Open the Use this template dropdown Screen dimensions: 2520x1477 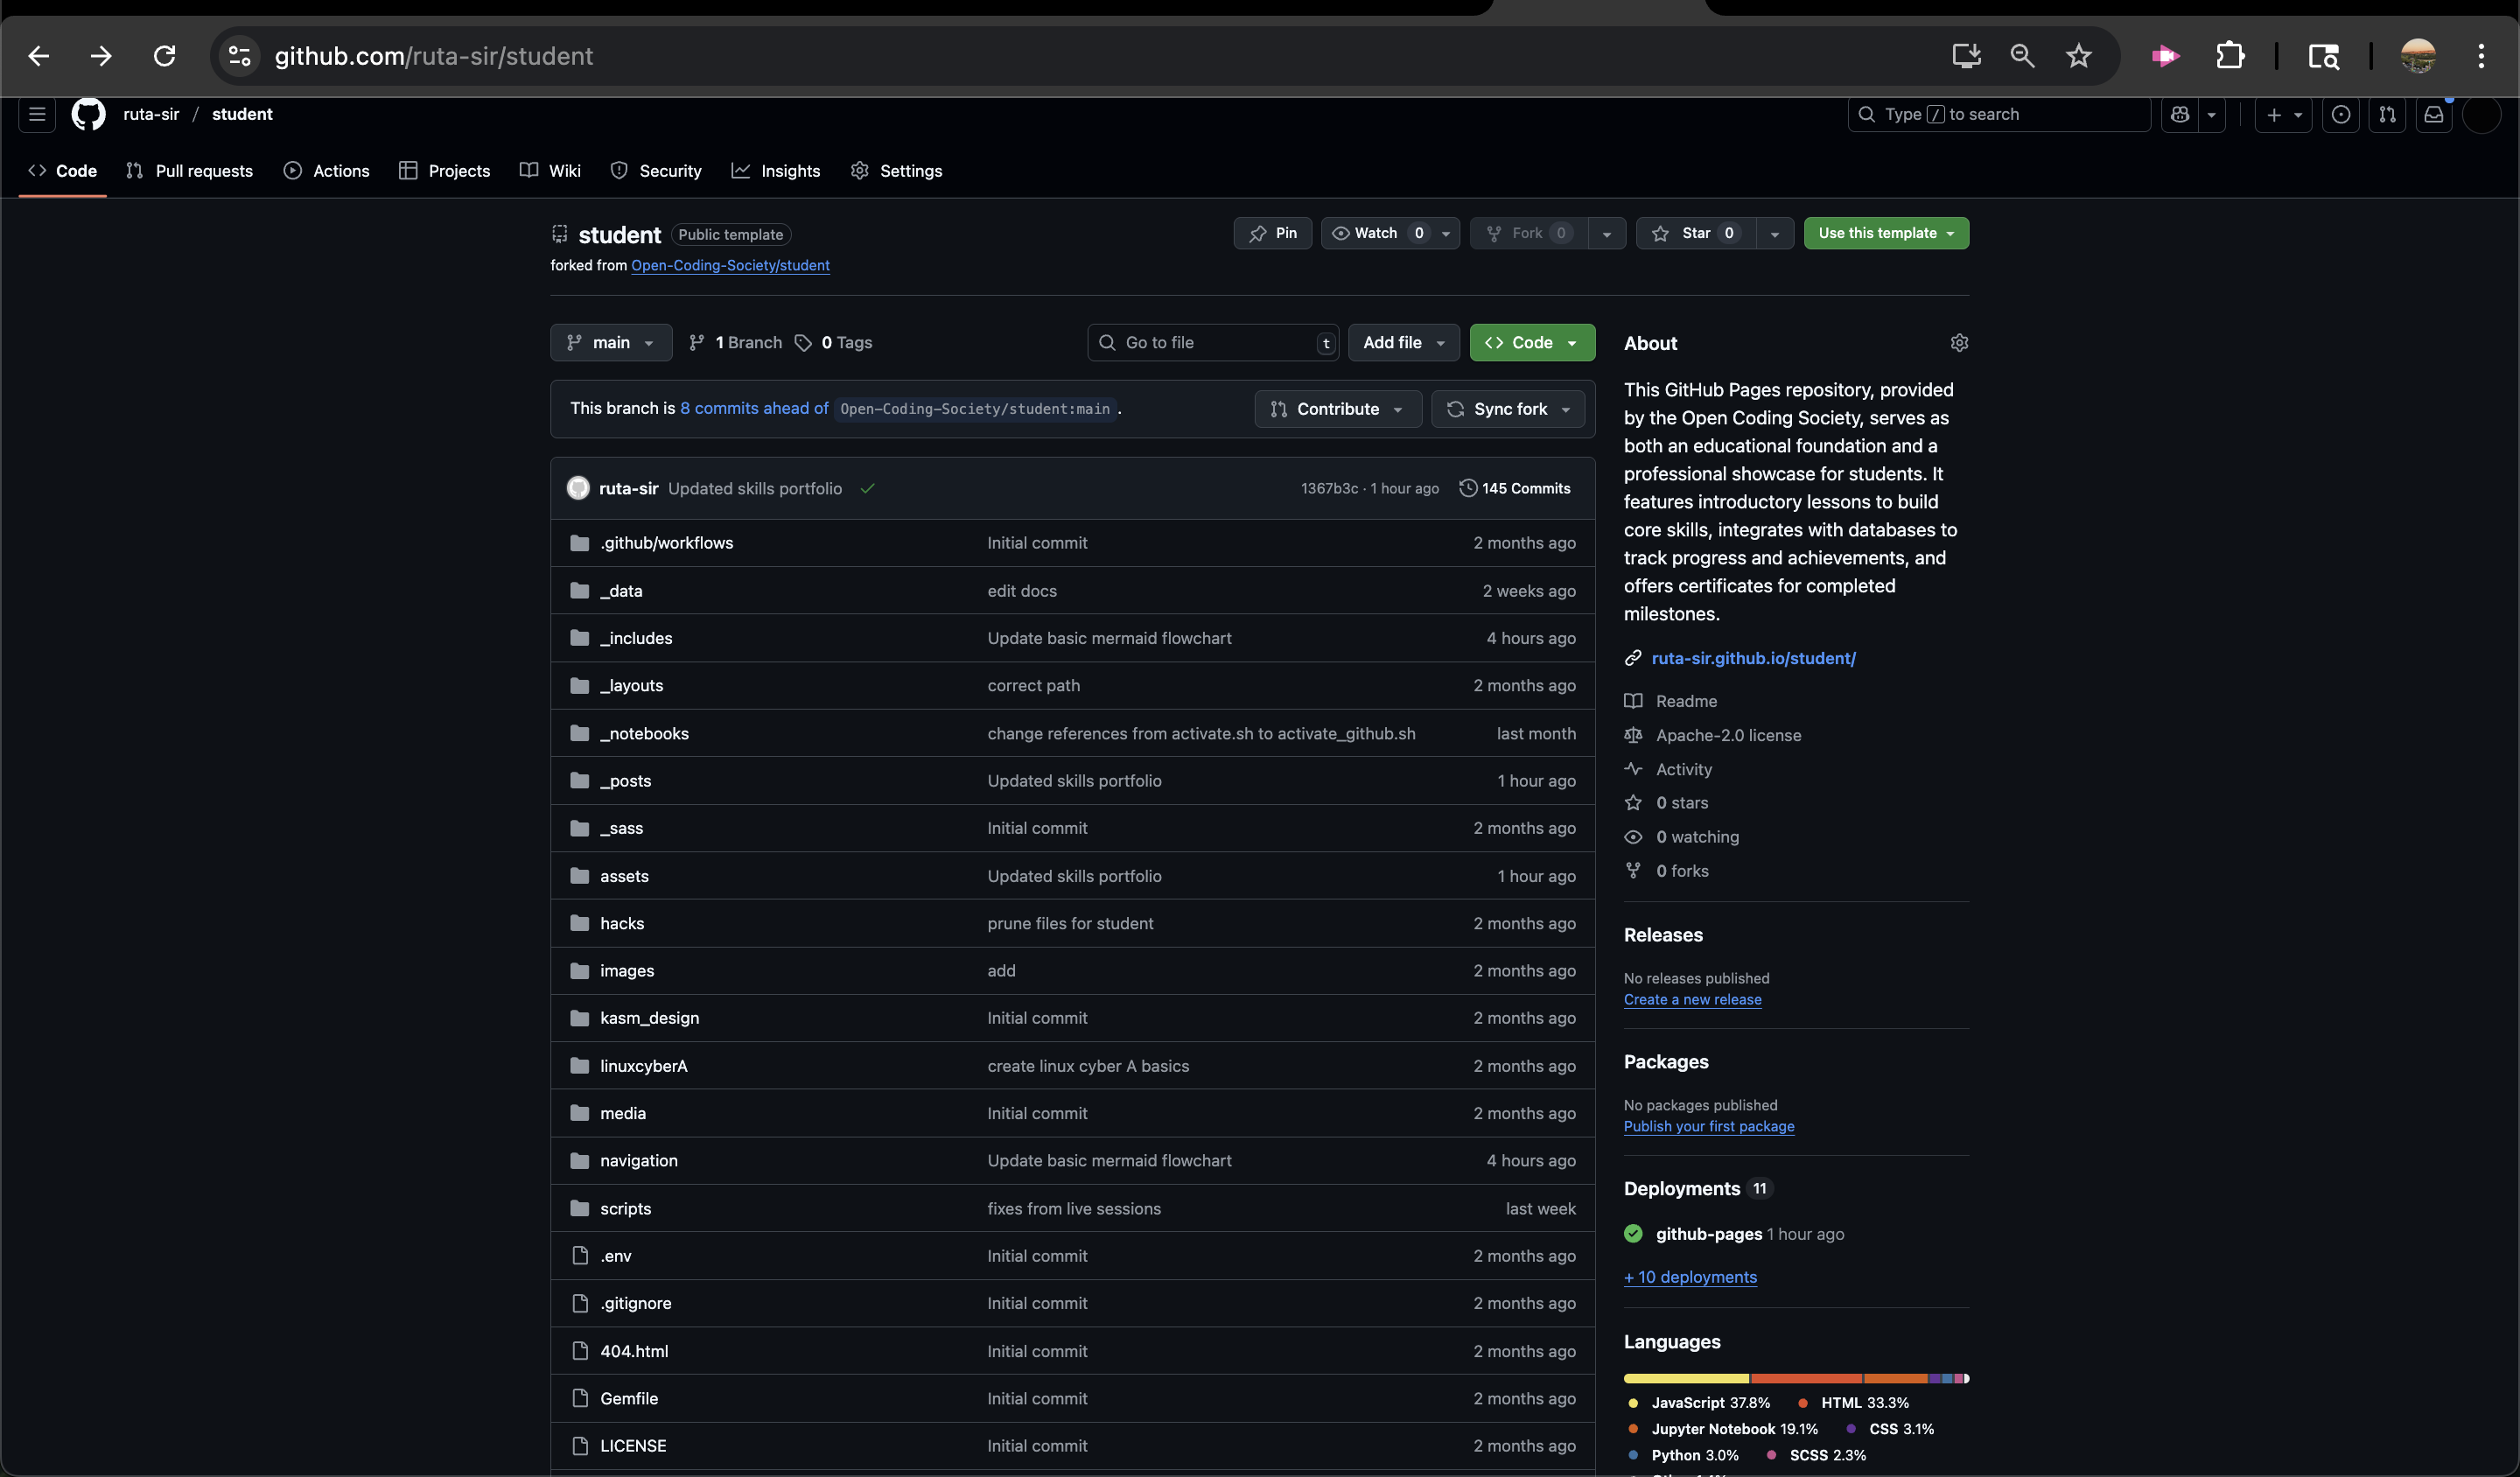pos(1886,233)
